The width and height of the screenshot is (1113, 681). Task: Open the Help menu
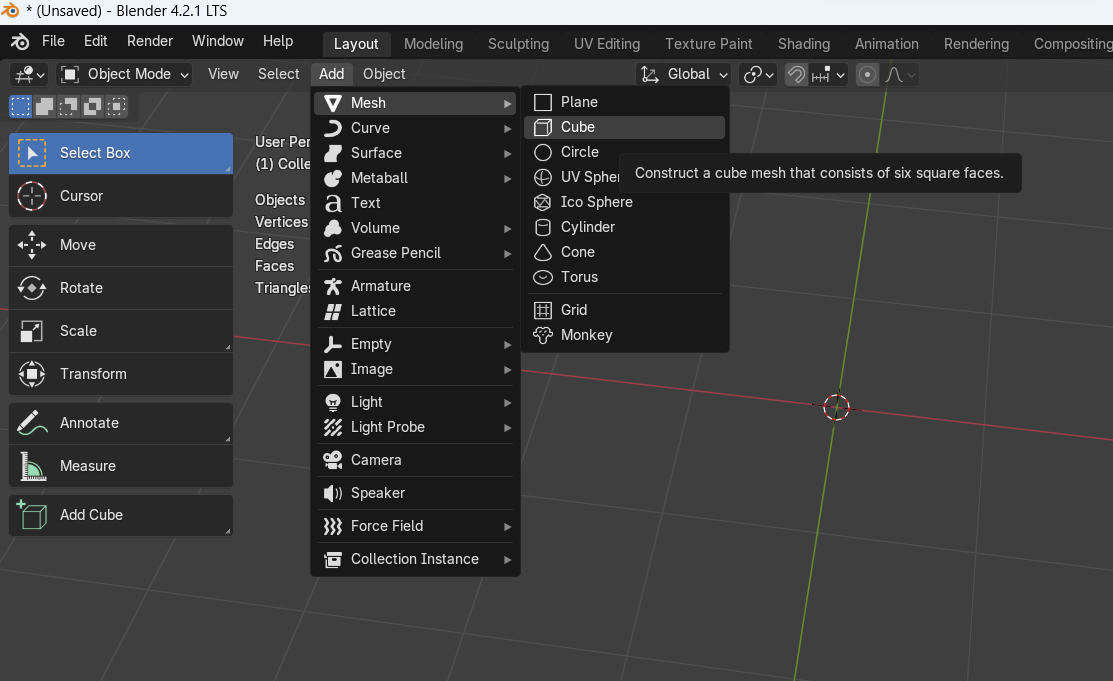coord(278,41)
